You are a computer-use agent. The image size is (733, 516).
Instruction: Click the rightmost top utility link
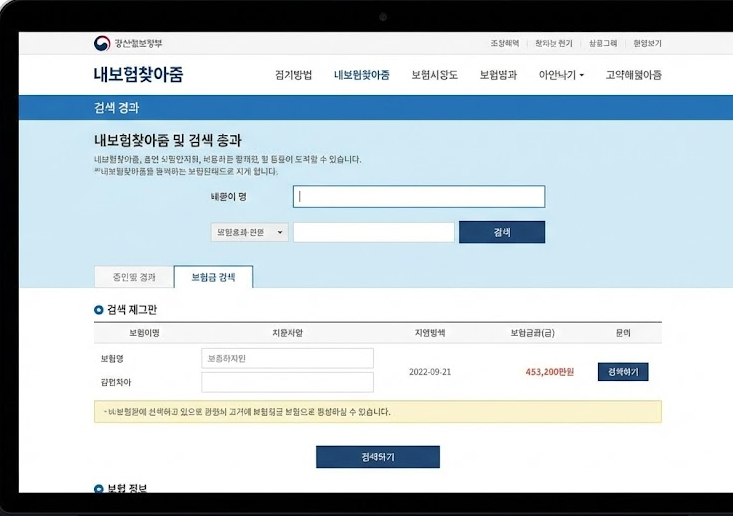tap(647, 43)
